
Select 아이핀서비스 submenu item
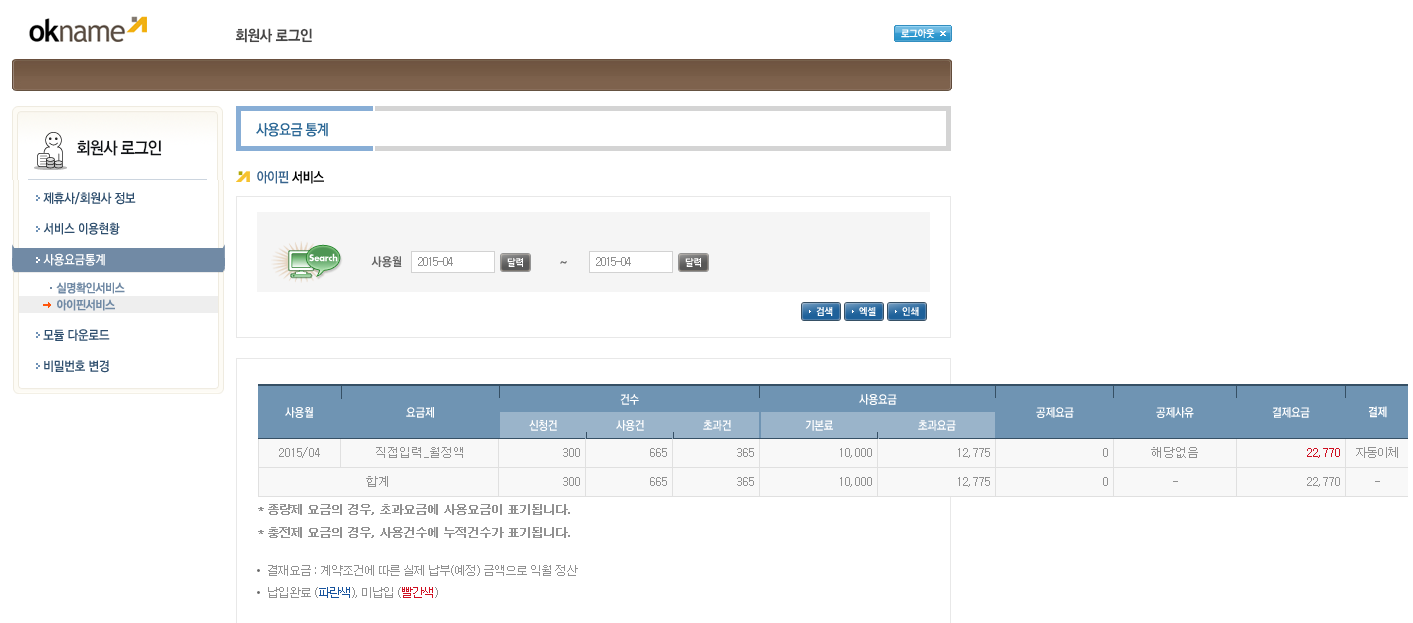coord(85,305)
